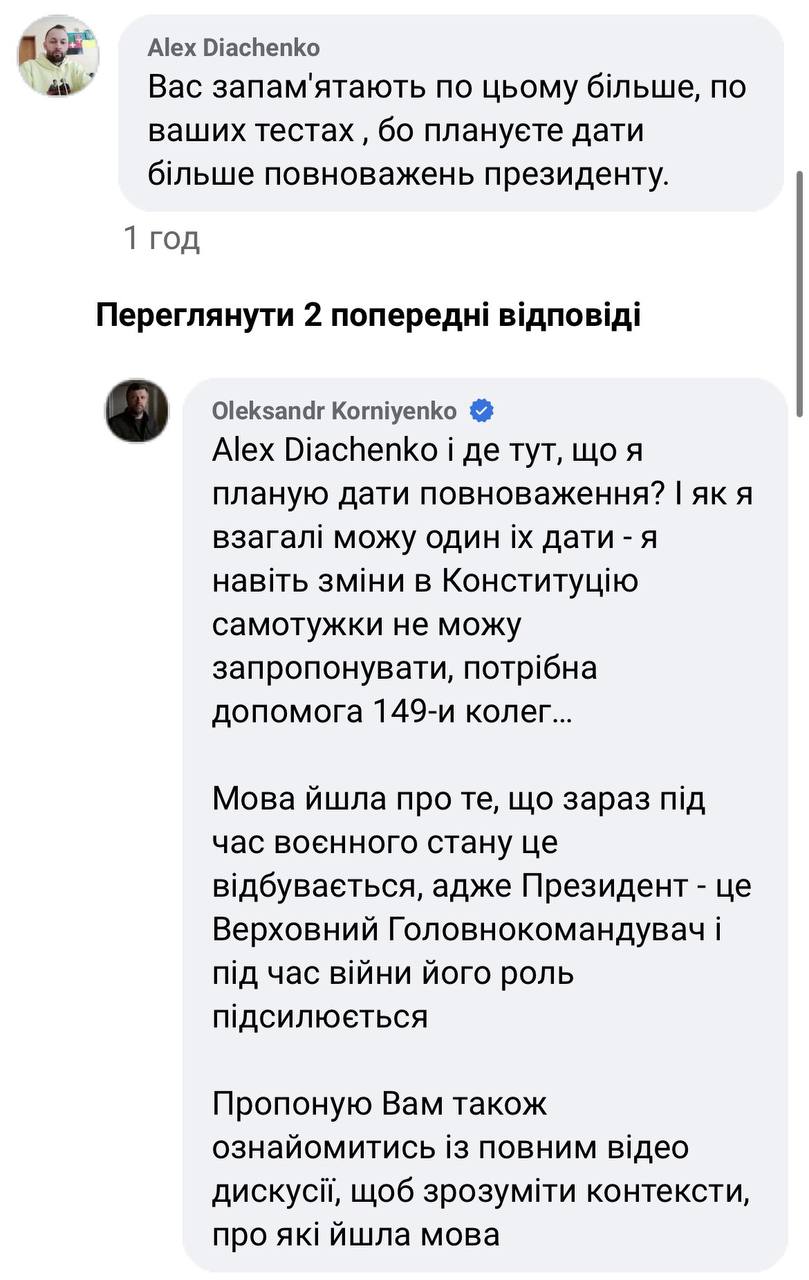Click the comment text starting "Вас запам'ятають"
809x1280 pixels.
point(447,131)
